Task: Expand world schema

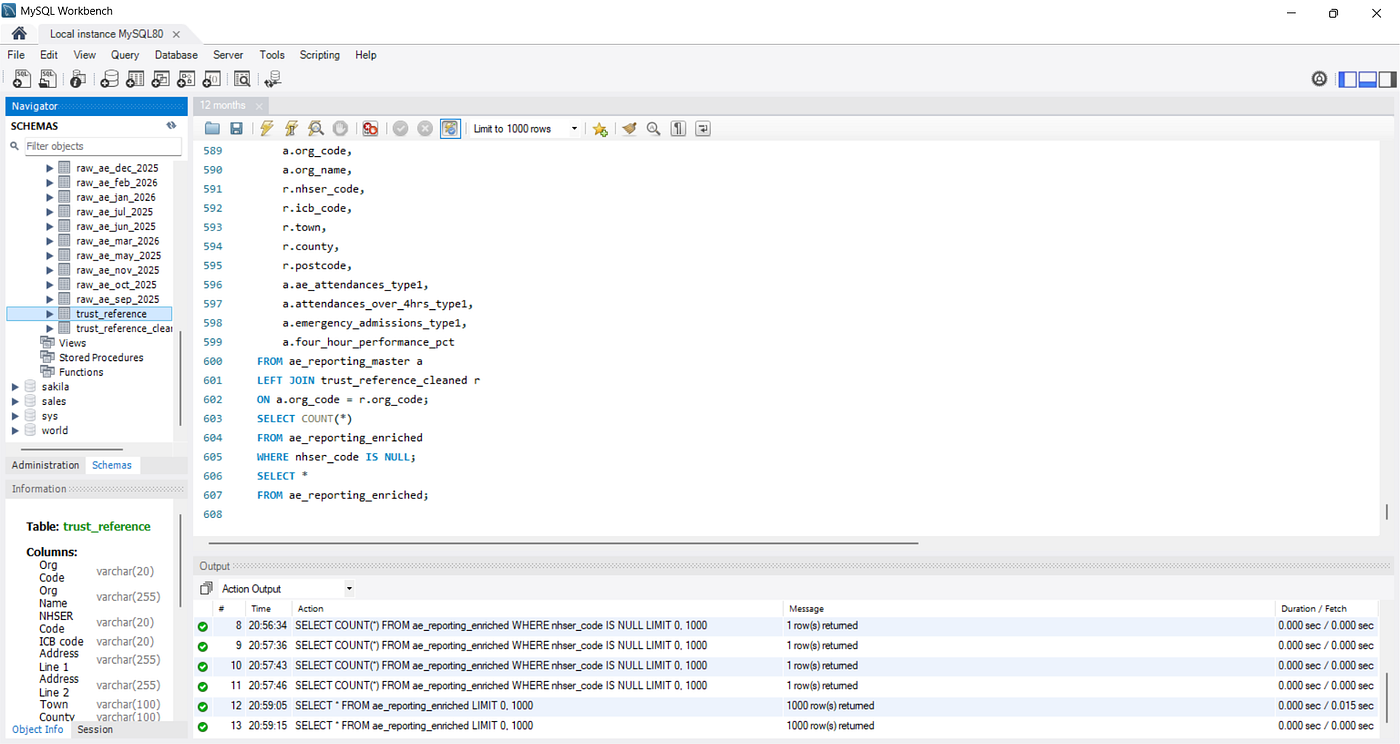Action: (15, 430)
